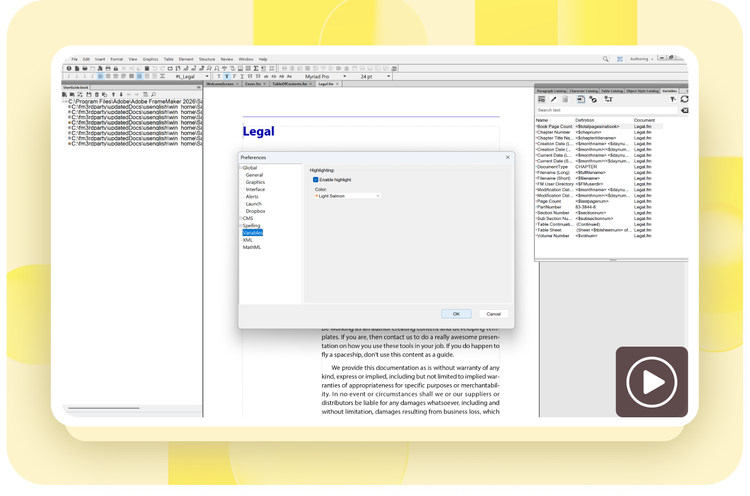Open the Graphics menu
This screenshot has width=750, height=496.
coord(150,59)
